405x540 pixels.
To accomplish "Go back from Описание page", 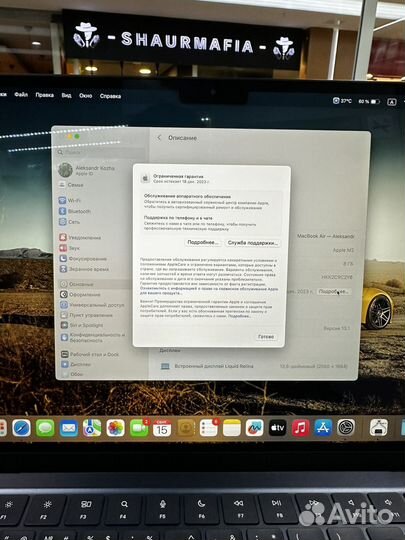I will point(159,137).
